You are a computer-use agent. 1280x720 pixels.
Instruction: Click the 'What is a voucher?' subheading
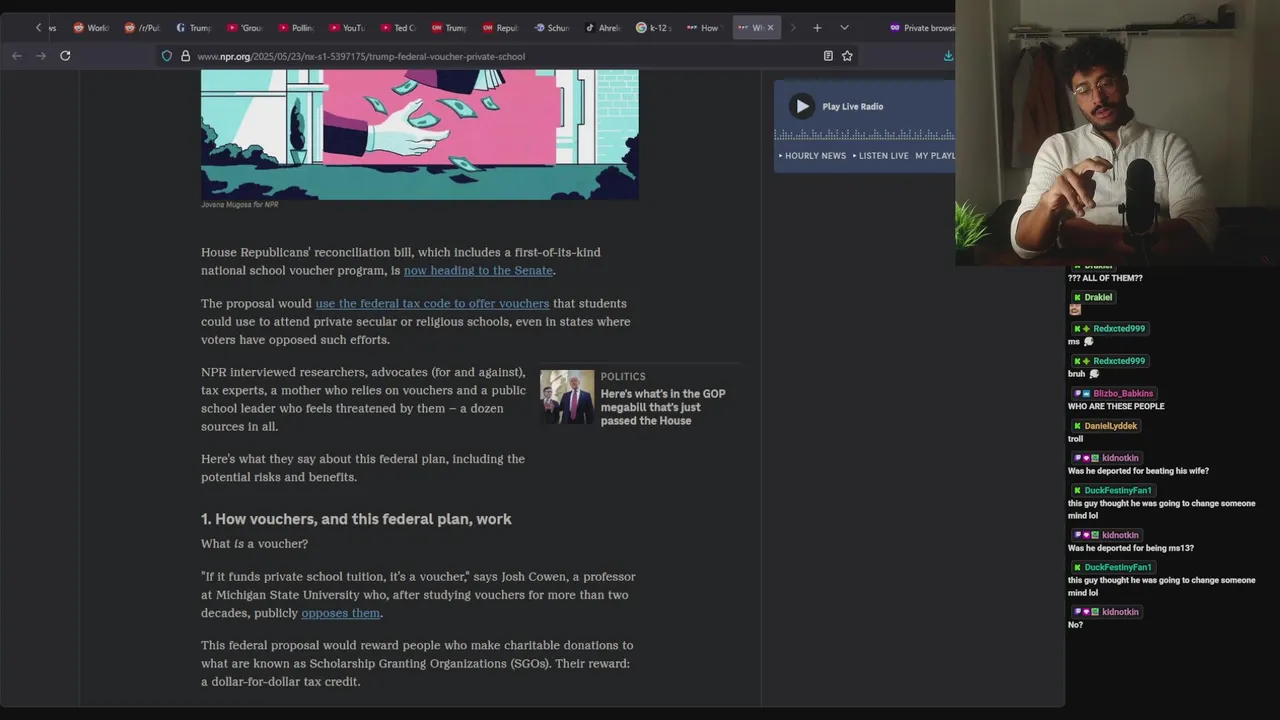coord(254,544)
